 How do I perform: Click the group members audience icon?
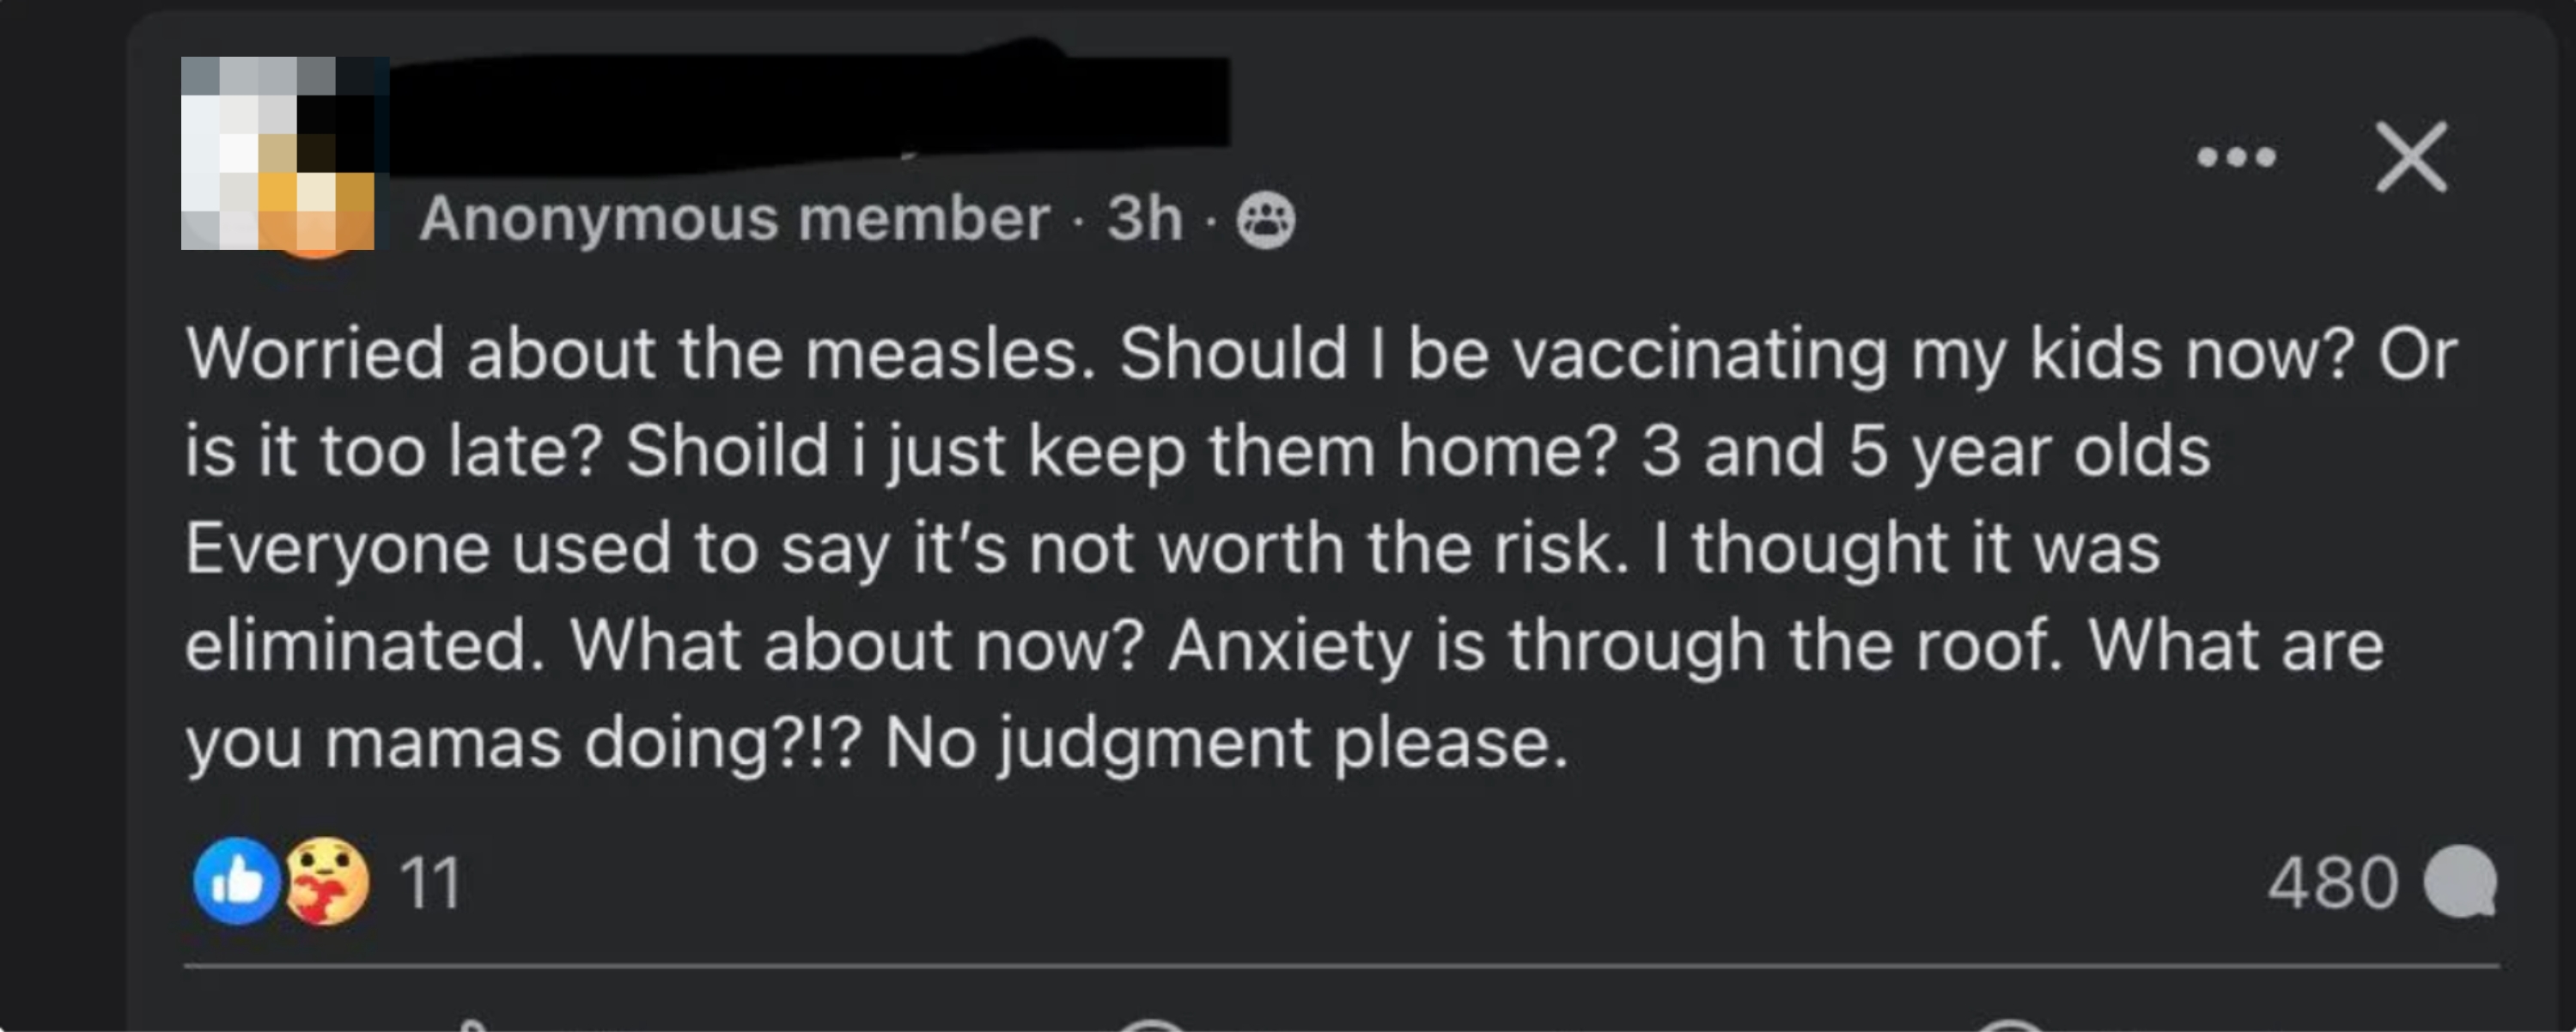1266,221
